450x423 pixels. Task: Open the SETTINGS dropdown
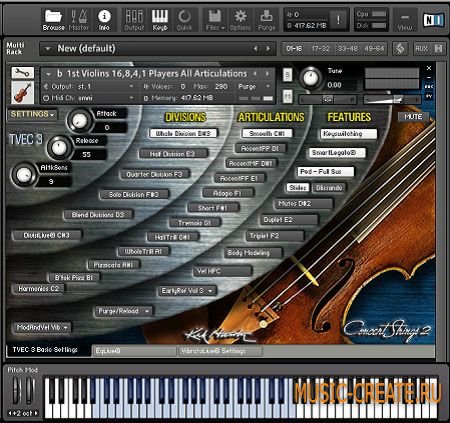(32, 114)
